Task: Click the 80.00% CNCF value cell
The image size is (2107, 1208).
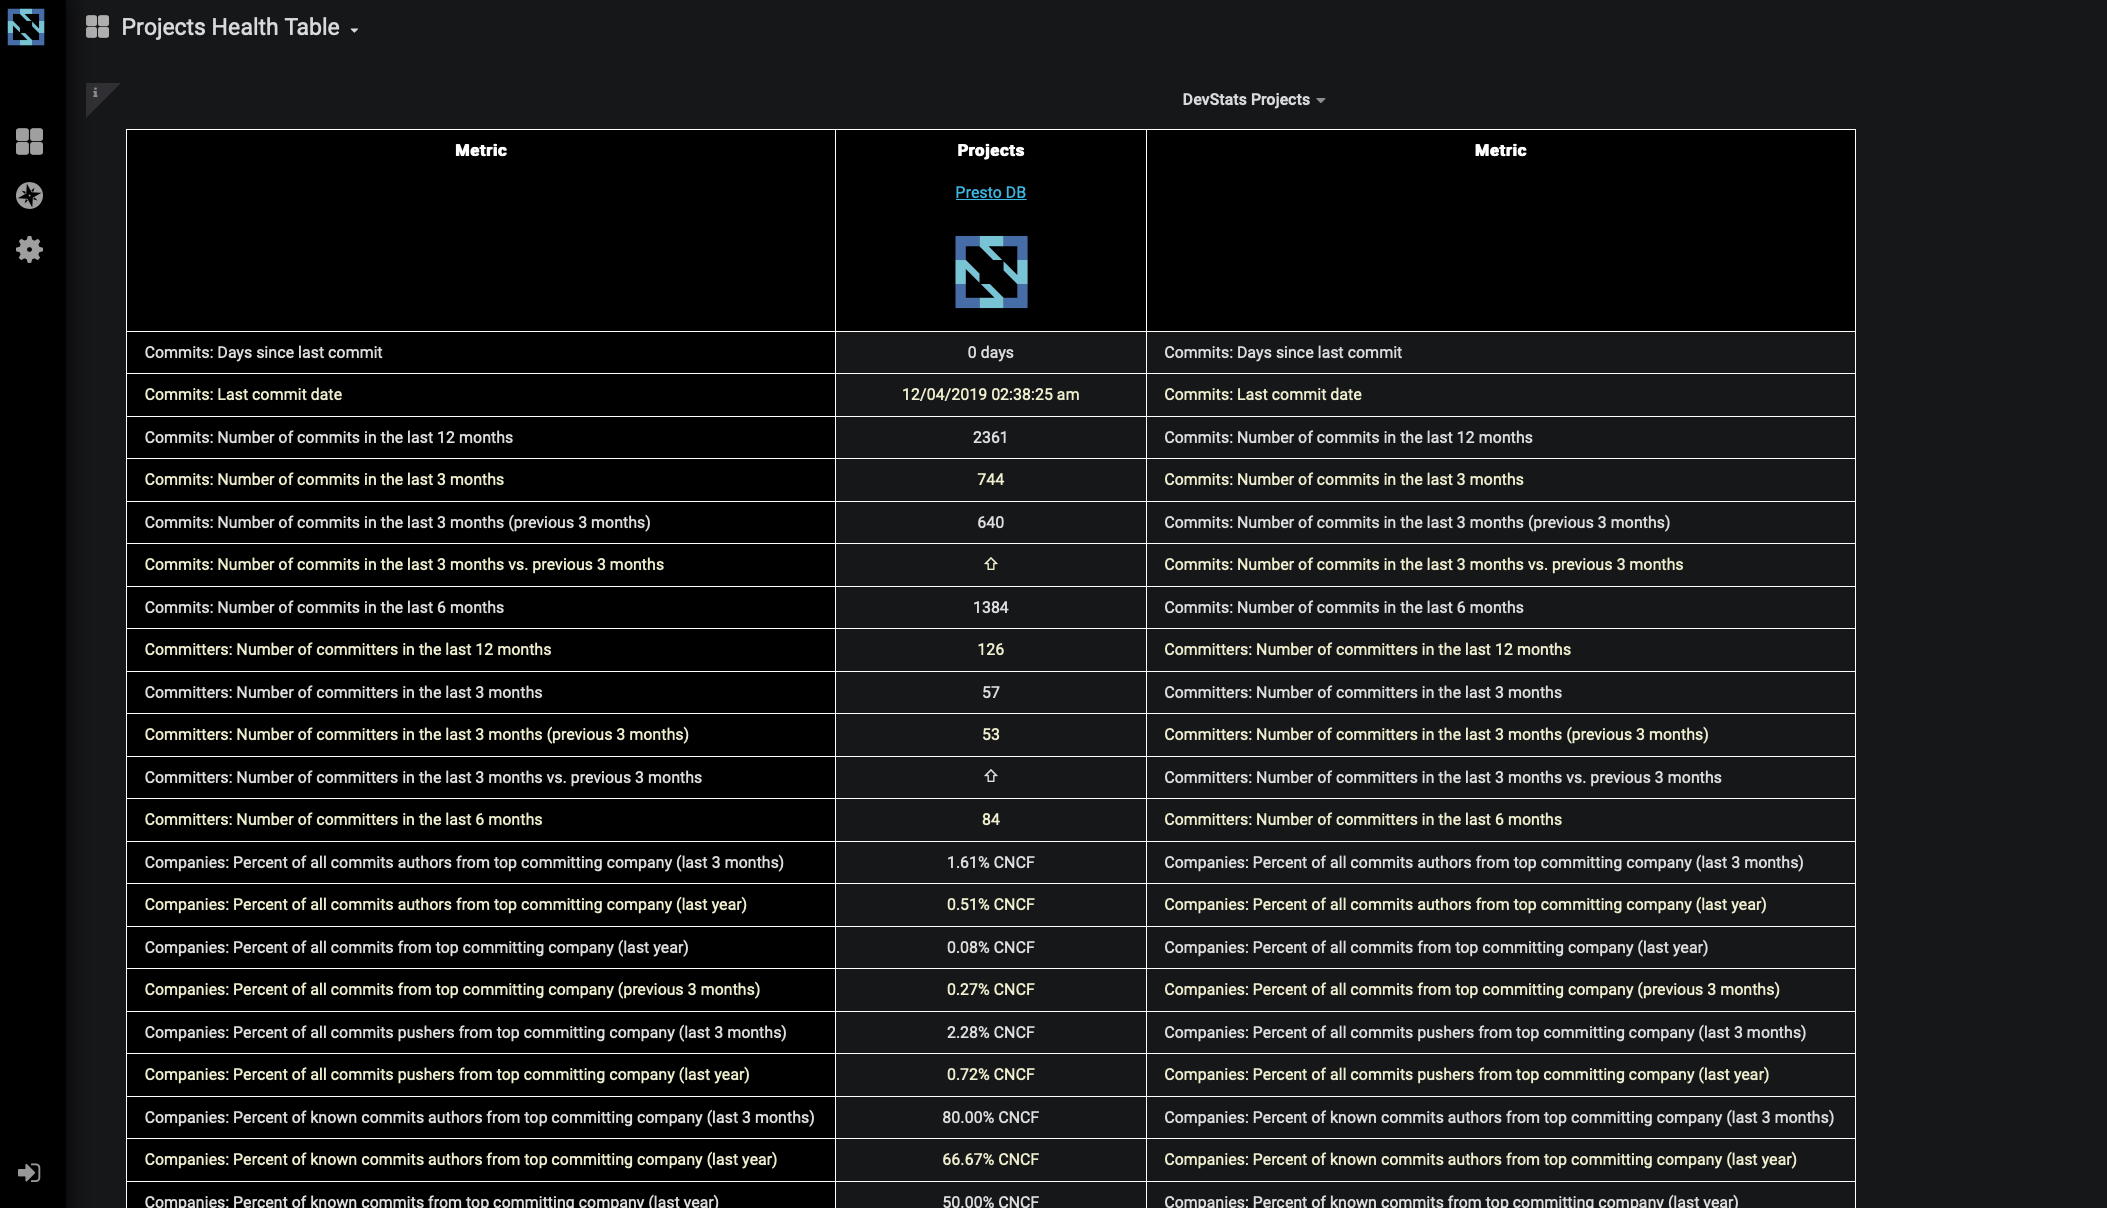Action: point(990,1117)
